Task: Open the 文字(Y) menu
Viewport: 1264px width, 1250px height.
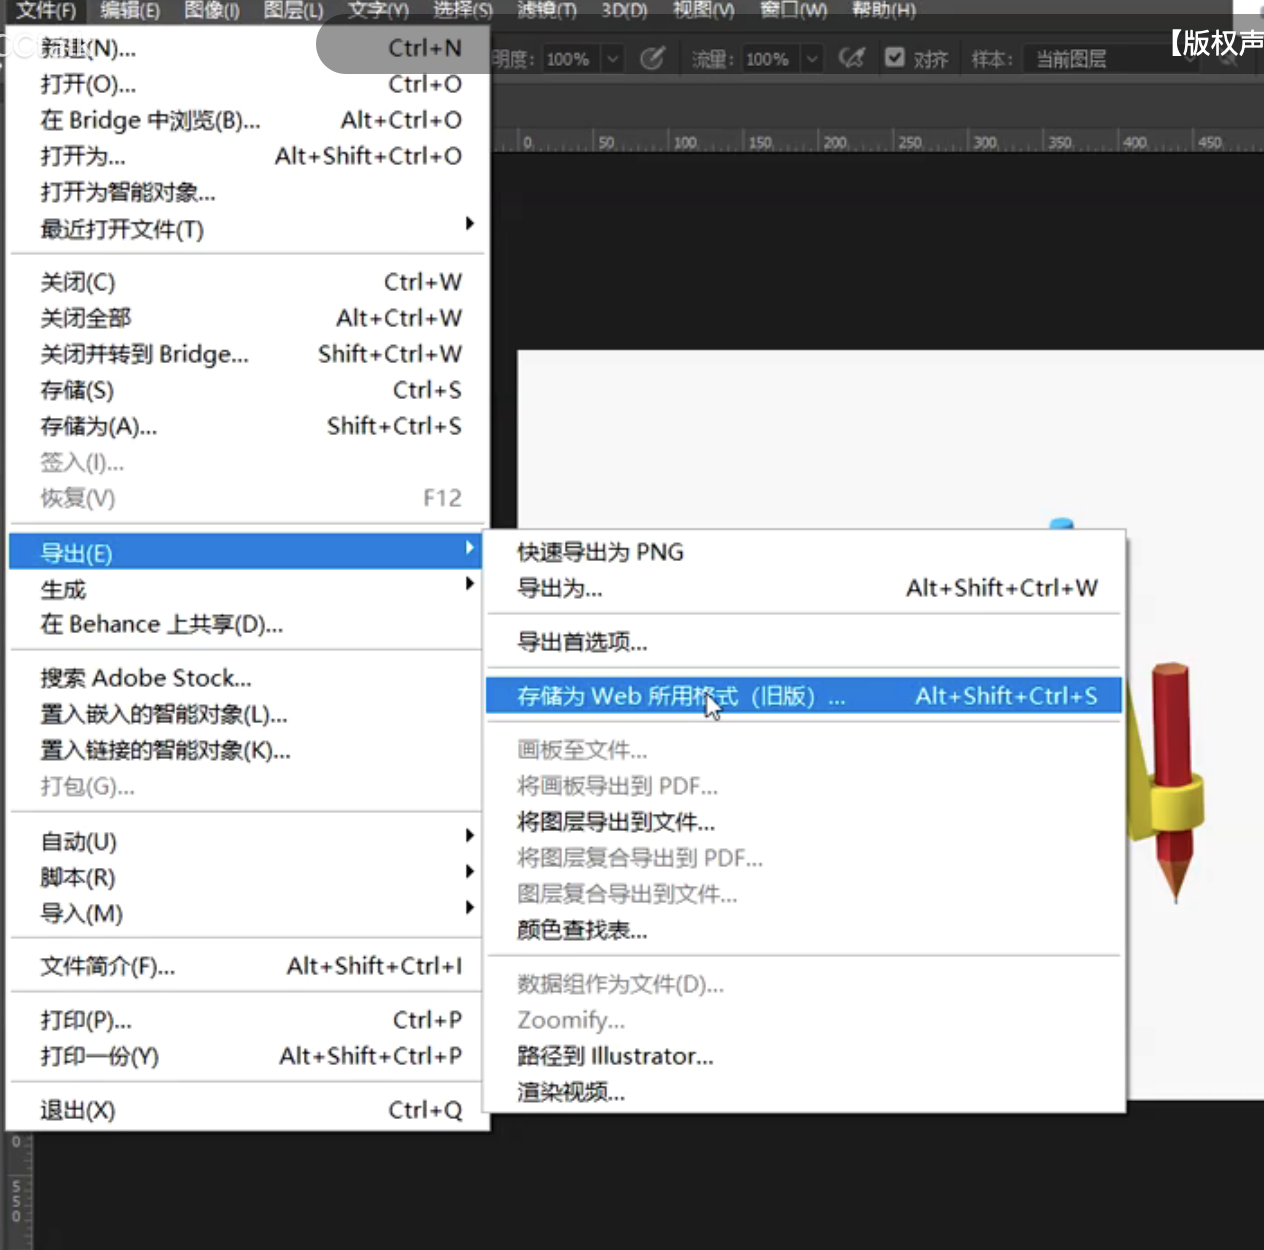Action: (378, 10)
